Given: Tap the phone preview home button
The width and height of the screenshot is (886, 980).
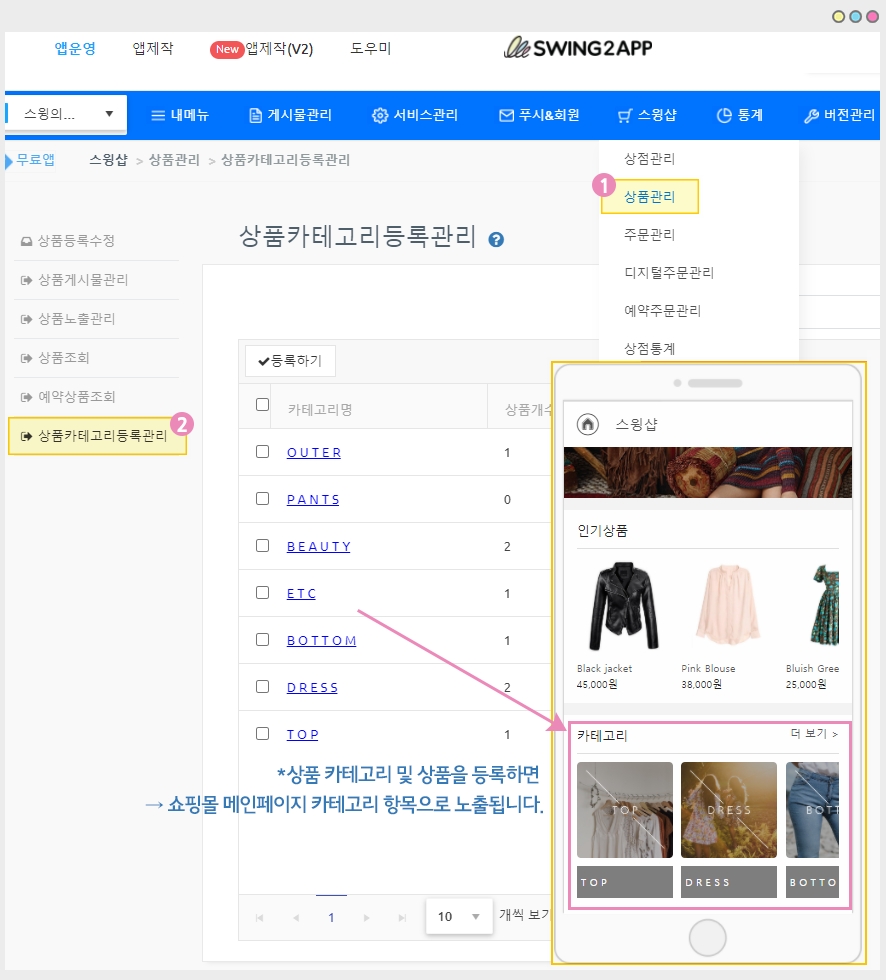Looking at the screenshot, I should pyautogui.click(x=707, y=938).
